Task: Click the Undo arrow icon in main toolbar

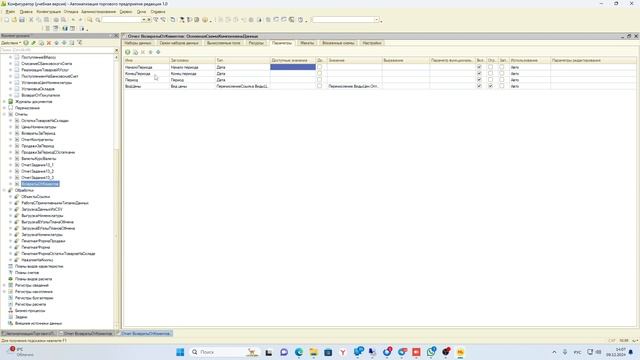Action: (x=73, y=20)
